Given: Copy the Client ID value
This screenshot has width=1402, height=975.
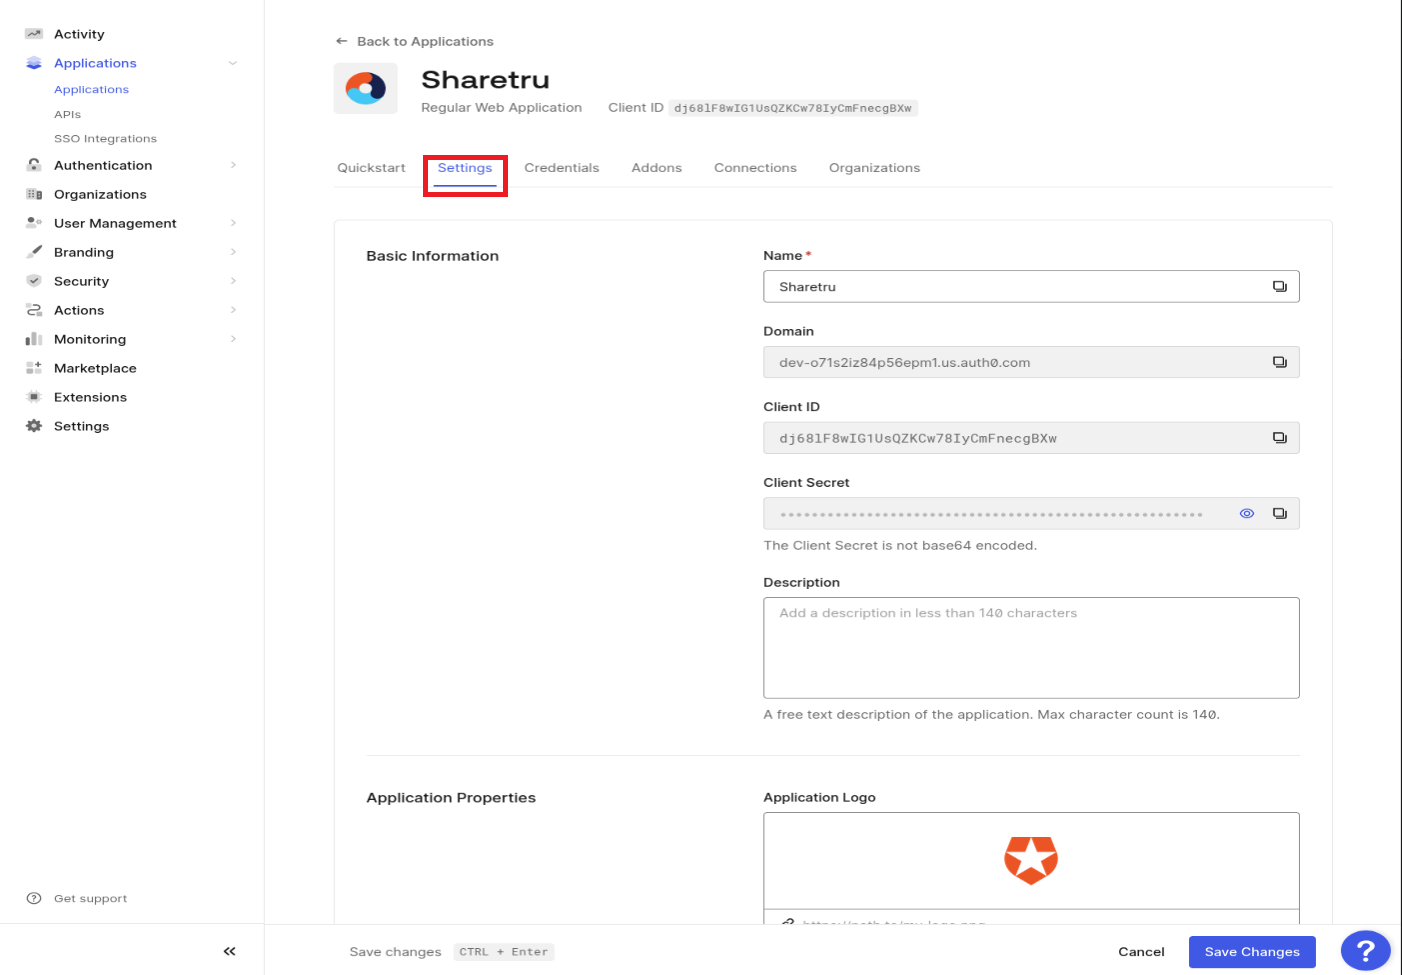Looking at the screenshot, I should 1280,437.
